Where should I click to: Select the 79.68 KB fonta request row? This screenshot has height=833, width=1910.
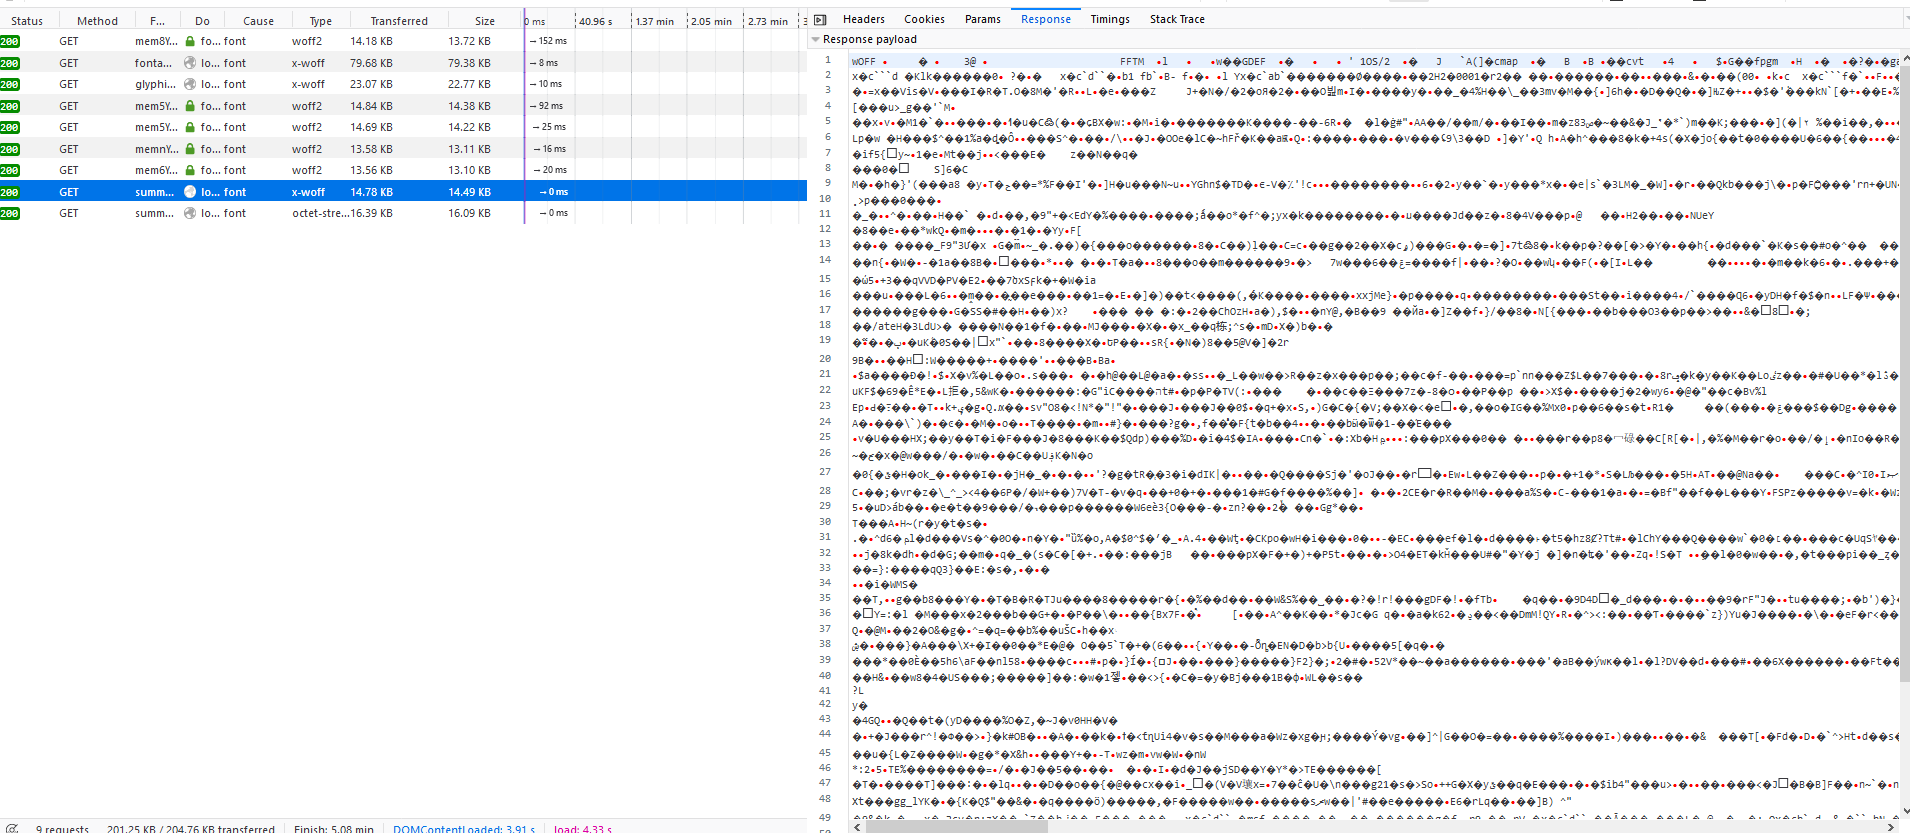(403, 63)
